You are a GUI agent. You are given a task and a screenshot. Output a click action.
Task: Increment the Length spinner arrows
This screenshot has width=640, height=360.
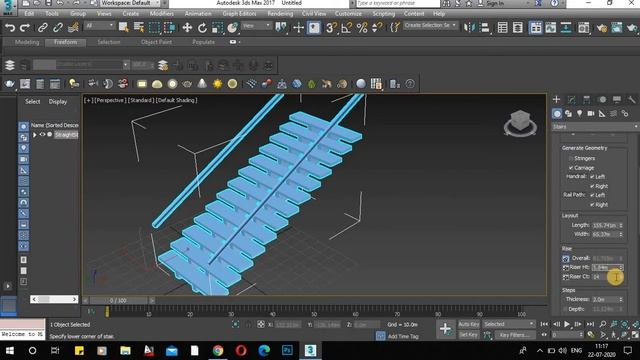click(621, 225)
